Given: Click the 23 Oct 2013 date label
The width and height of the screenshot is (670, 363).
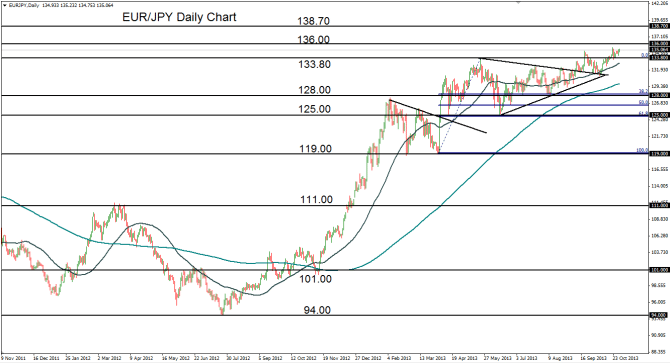Looking at the screenshot, I should pyautogui.click(x=626, y=358).
